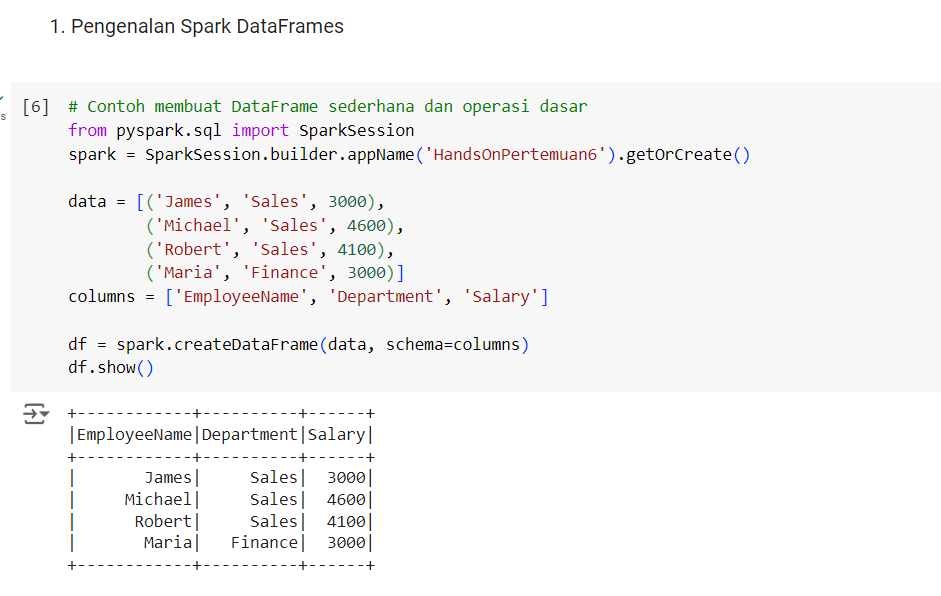Select the Maria row in the output table
This screenshot has width=941, height=596.
222,542
